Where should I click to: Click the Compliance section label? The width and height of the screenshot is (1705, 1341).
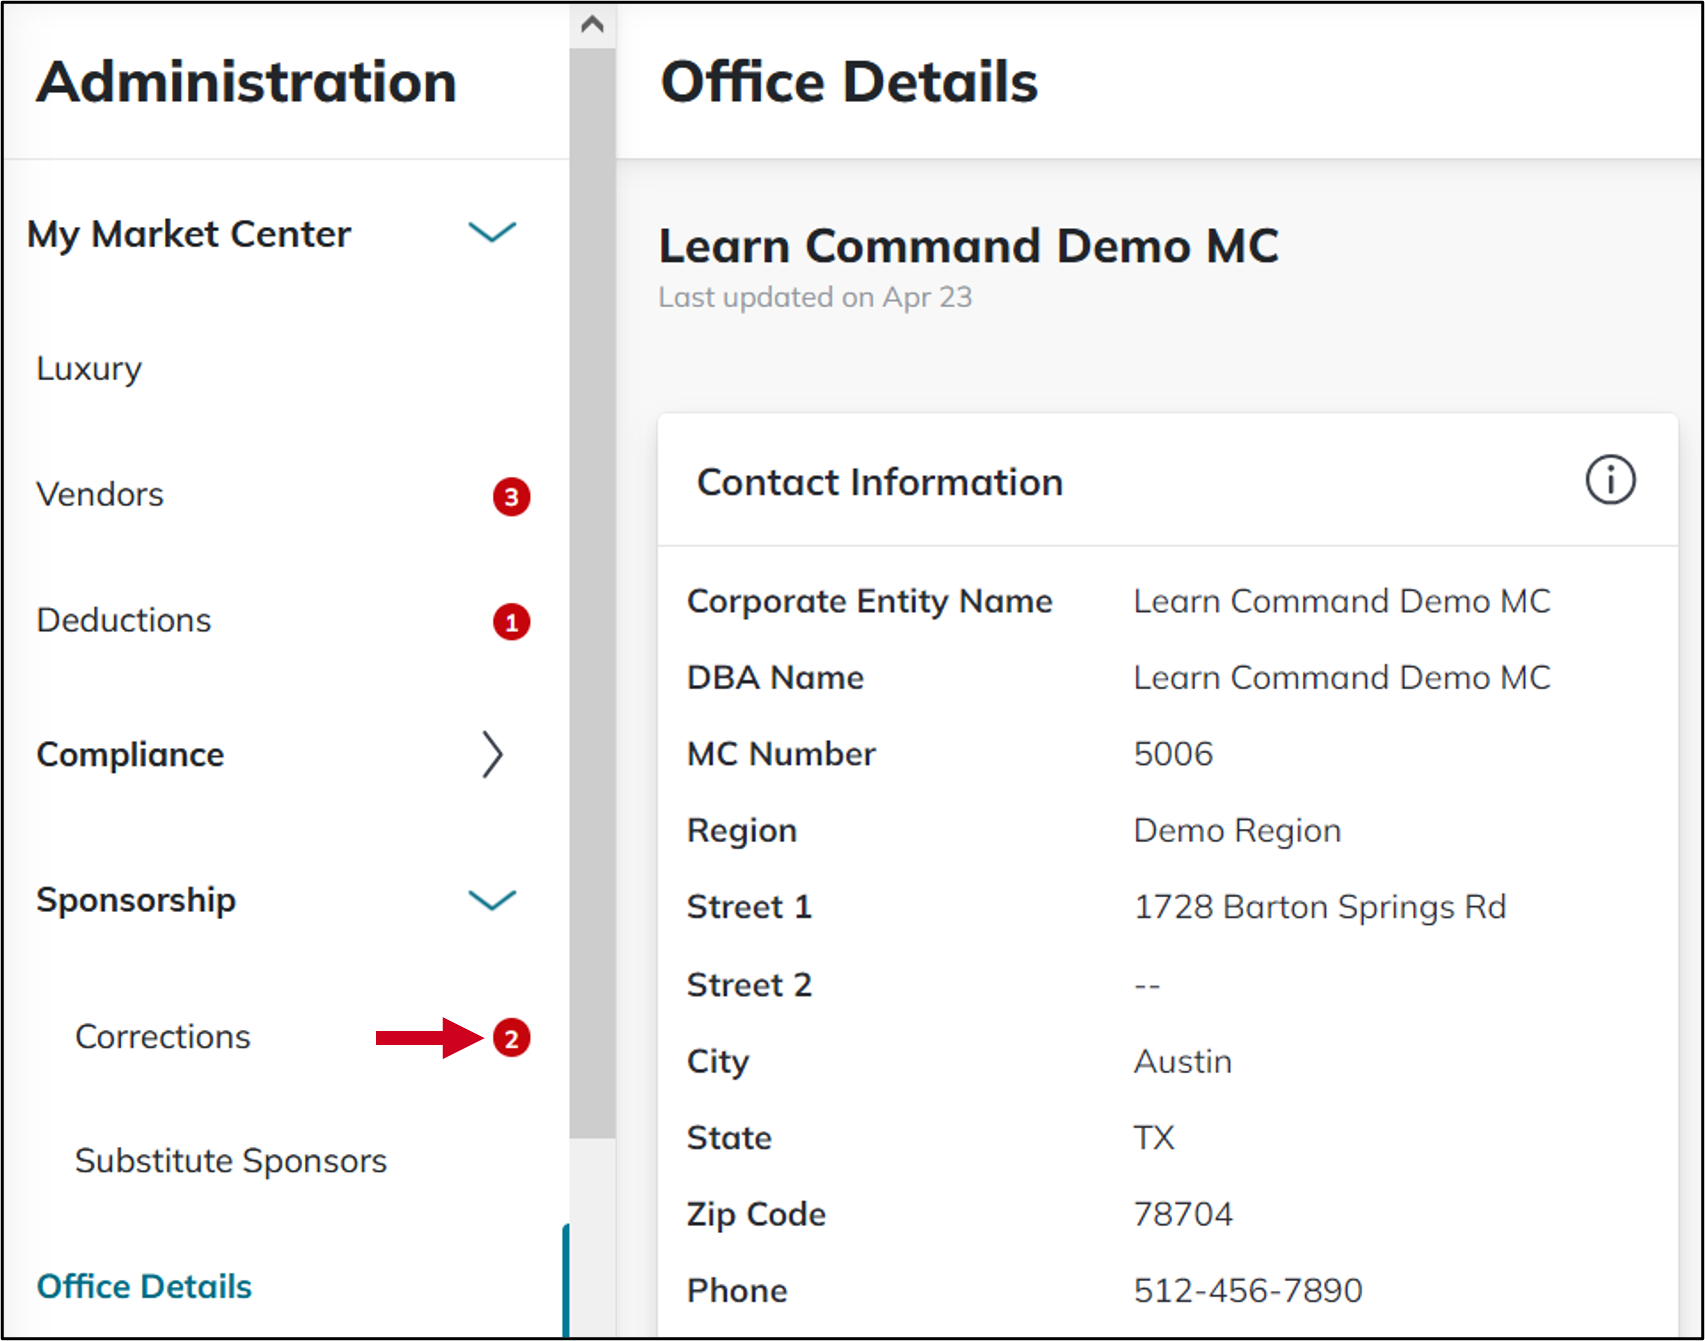point(130,755)
